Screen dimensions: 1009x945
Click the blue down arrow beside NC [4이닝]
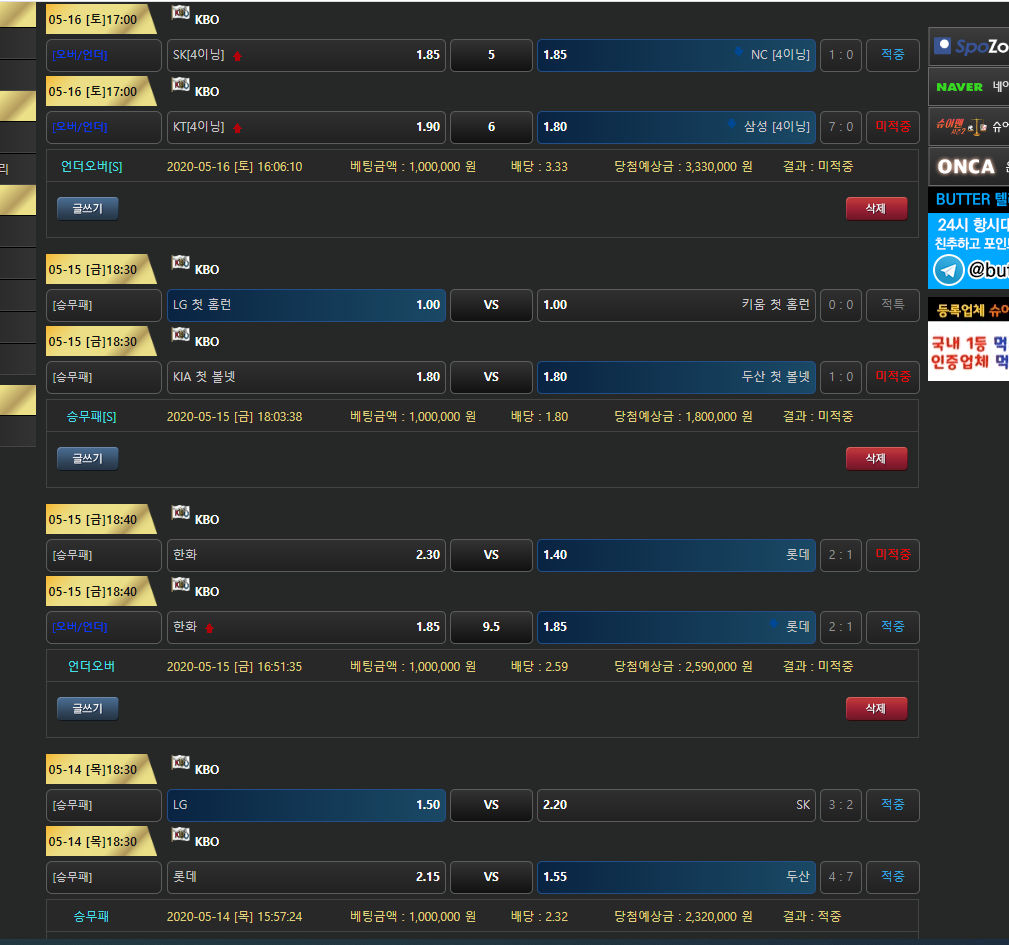738,52
